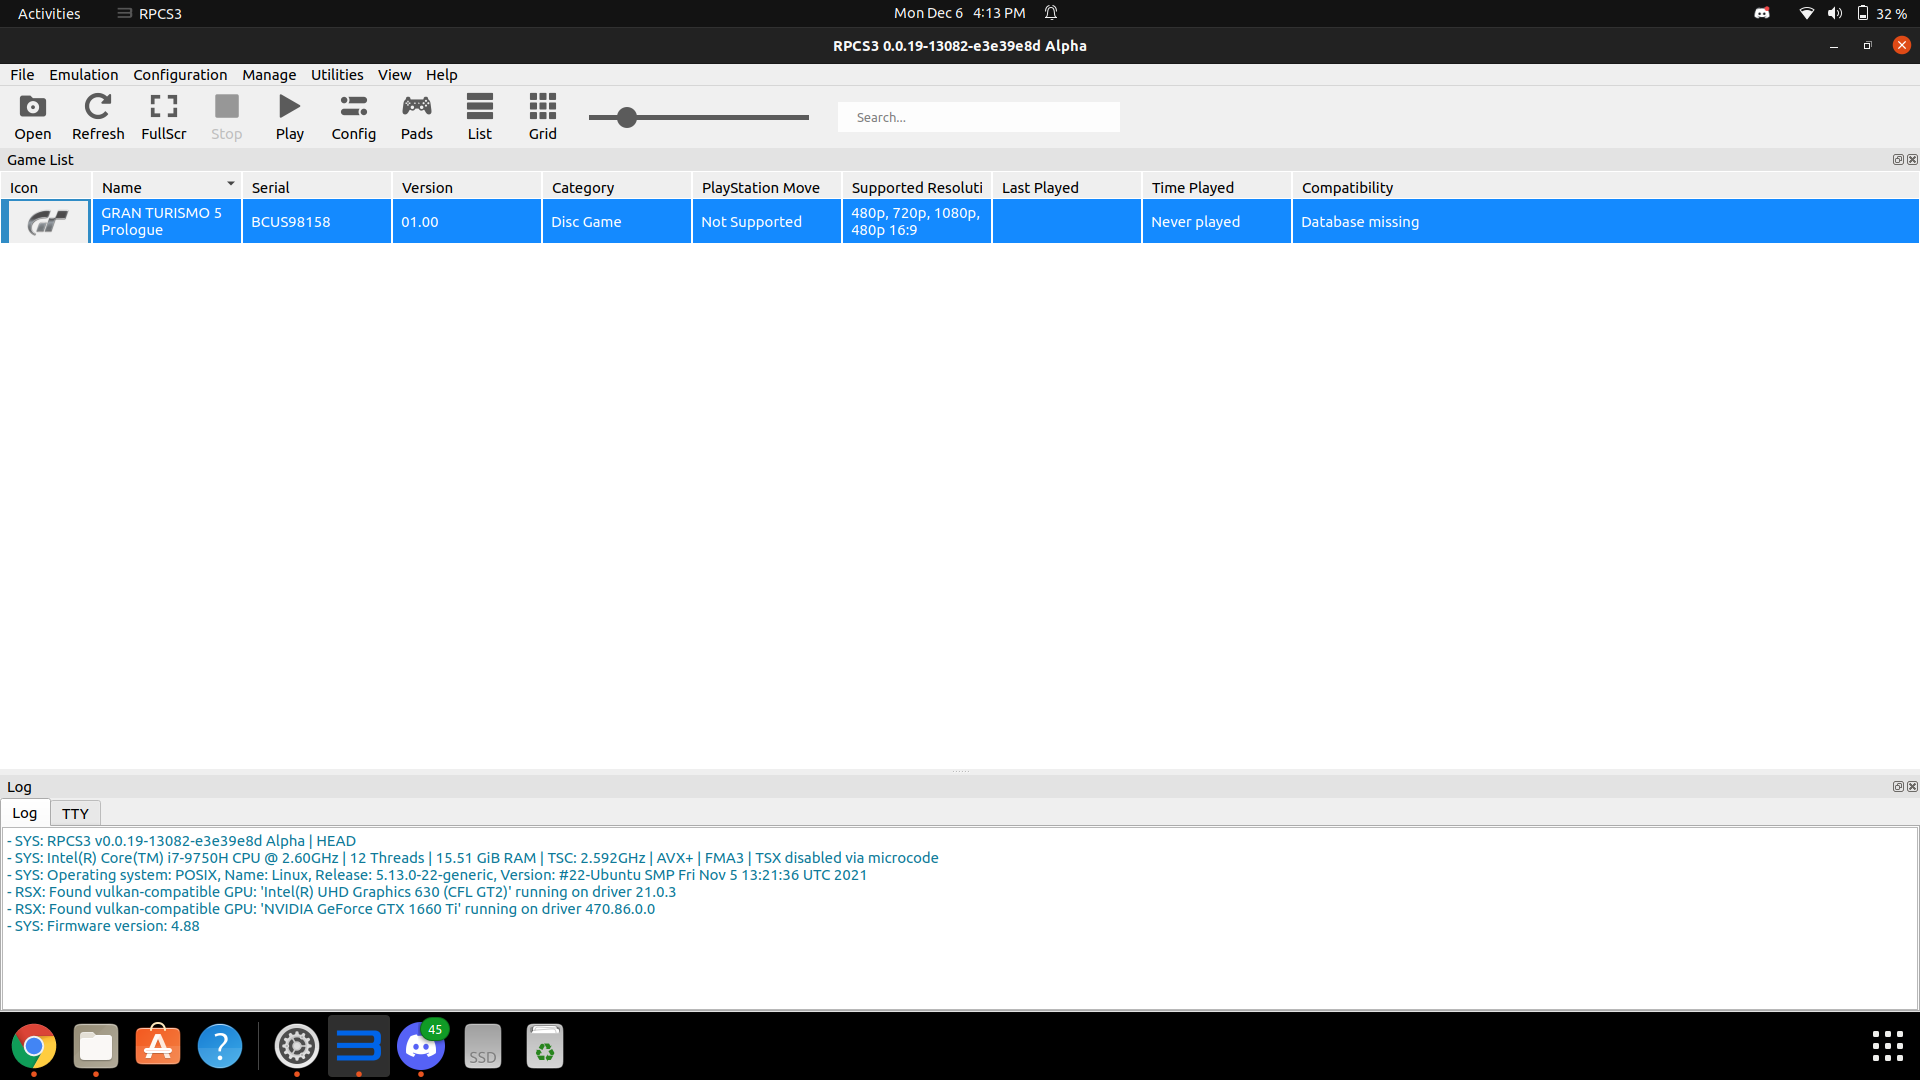Switch to List view
This screenshot has height=1080, width=1920.
pos(480,115)
